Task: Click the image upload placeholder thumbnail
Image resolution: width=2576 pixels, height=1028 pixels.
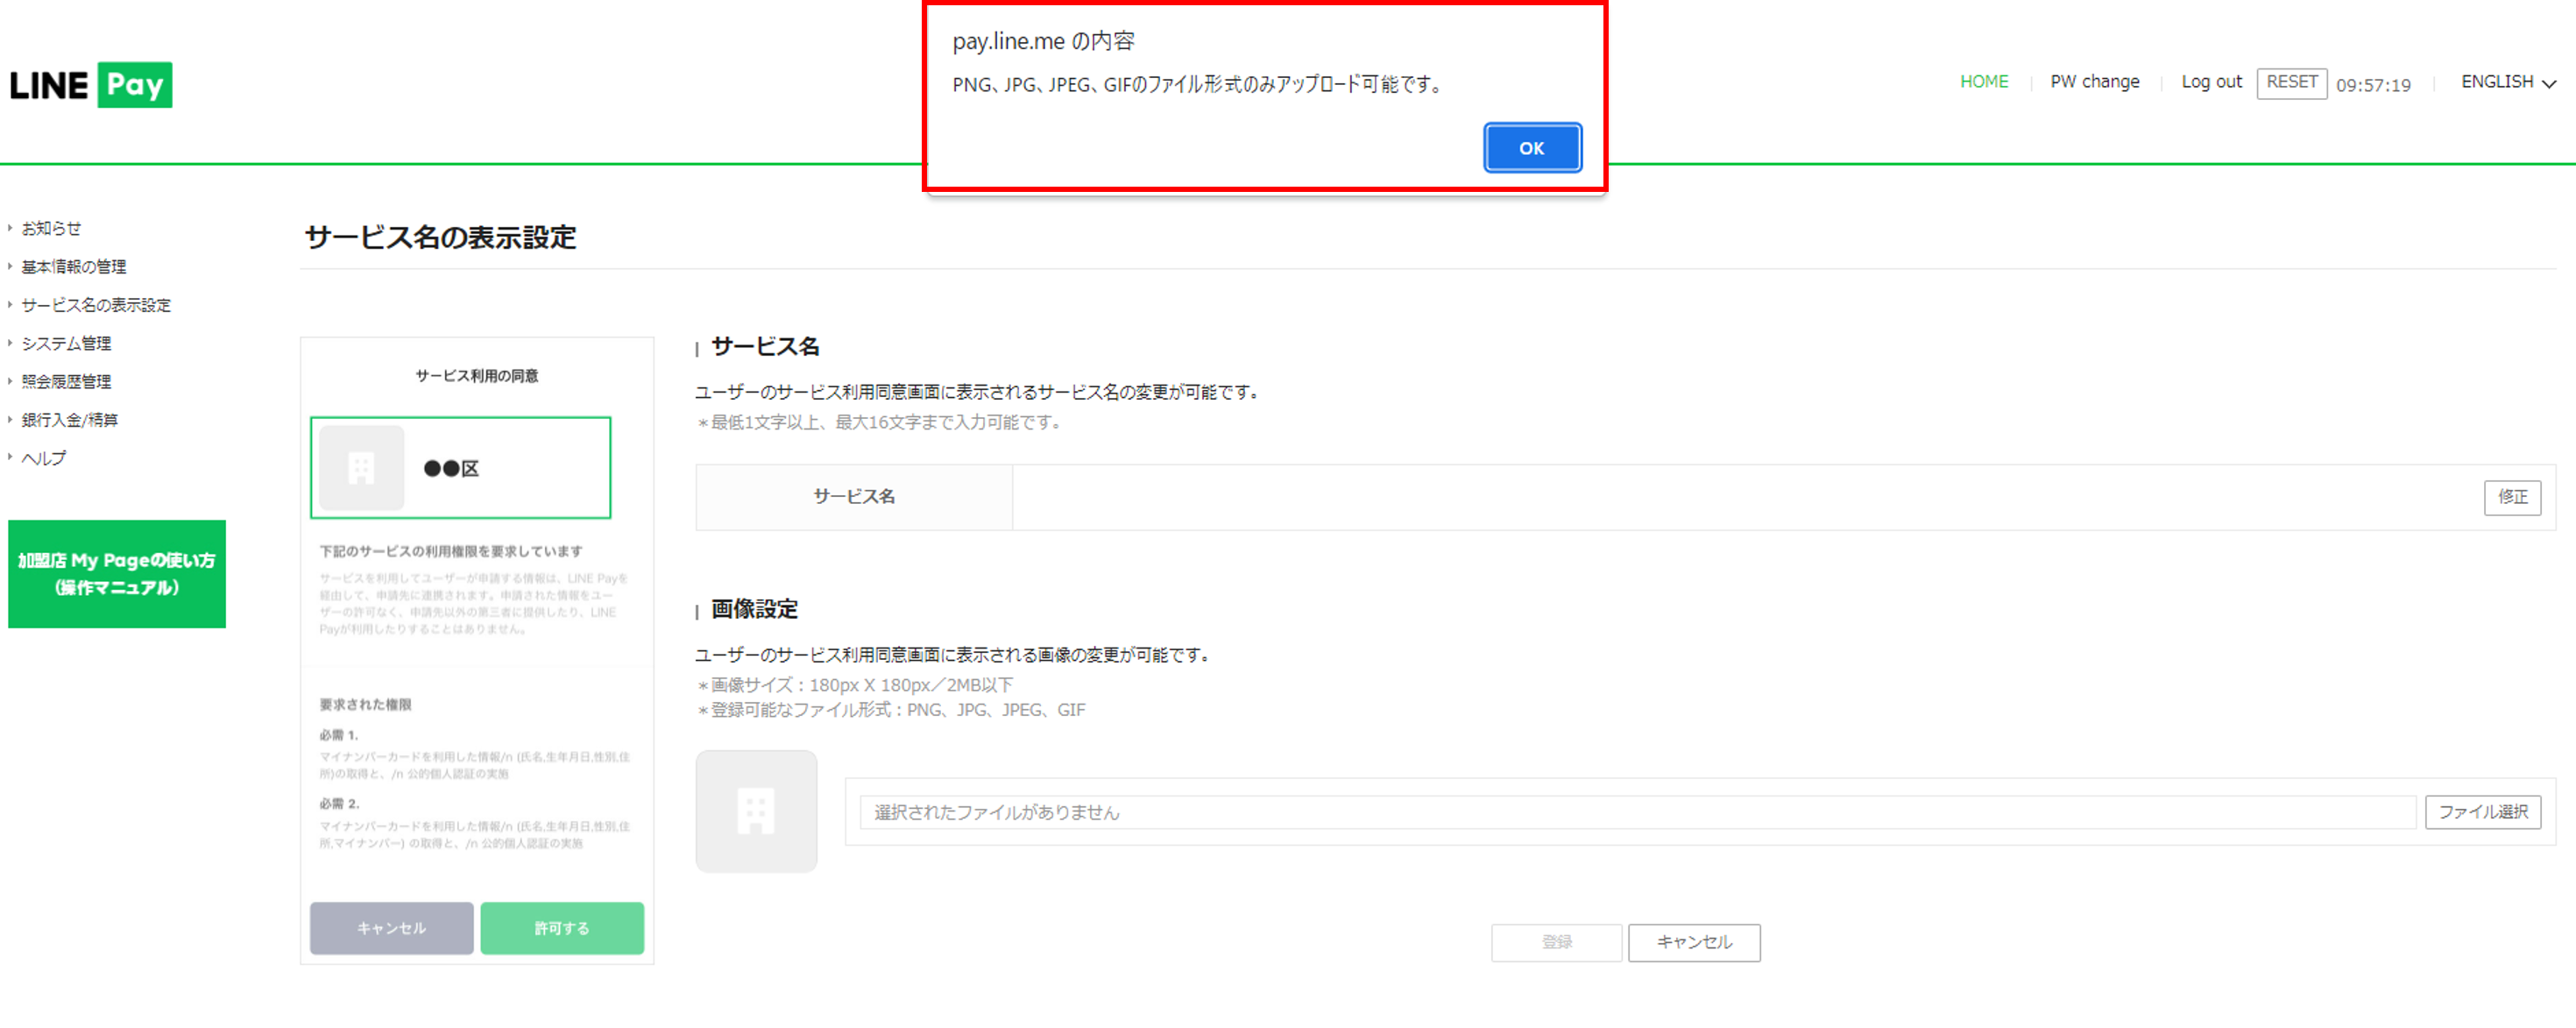Action: 756,811
